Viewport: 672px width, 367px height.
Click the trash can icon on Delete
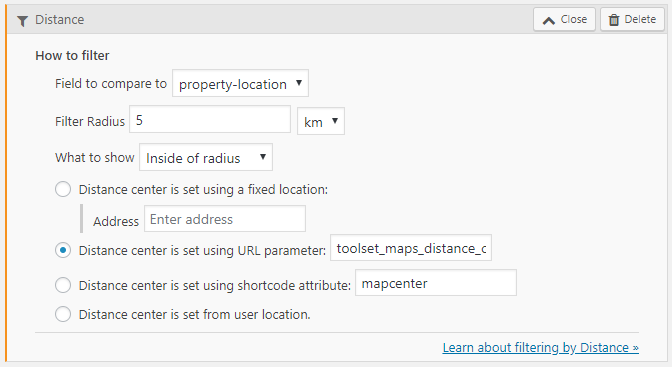click(x=614, y=20)
